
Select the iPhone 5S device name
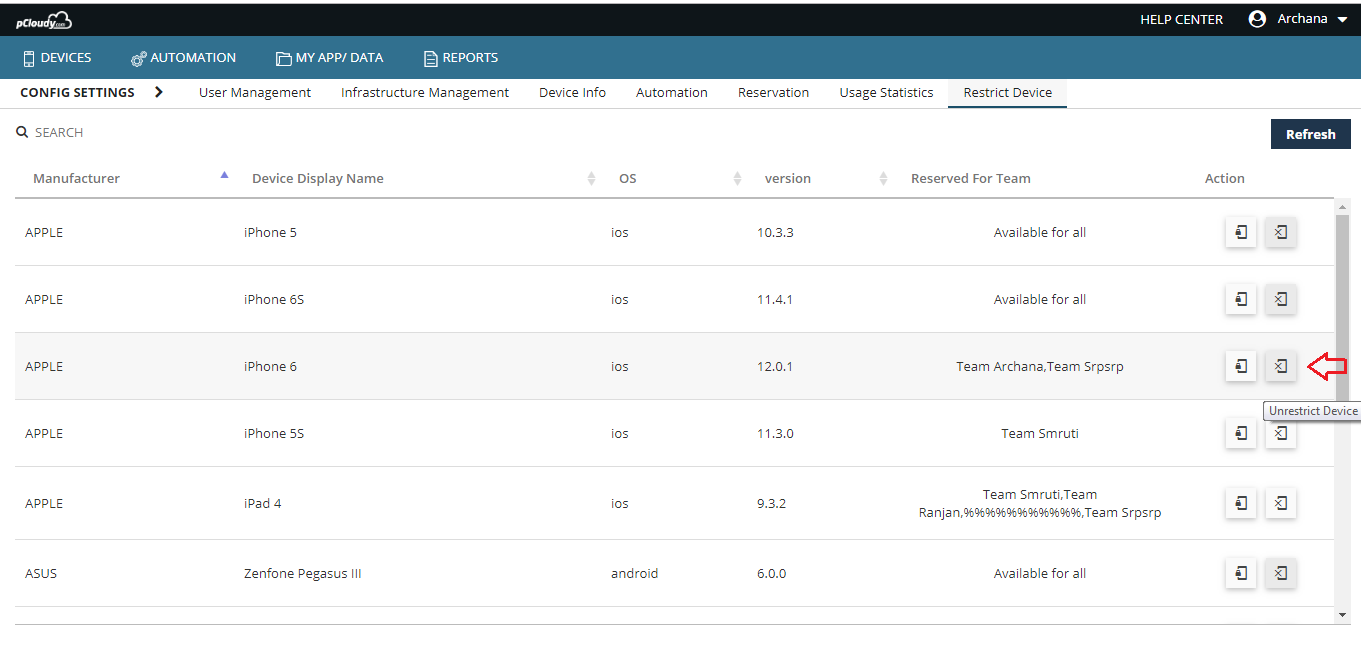[274, 433]
